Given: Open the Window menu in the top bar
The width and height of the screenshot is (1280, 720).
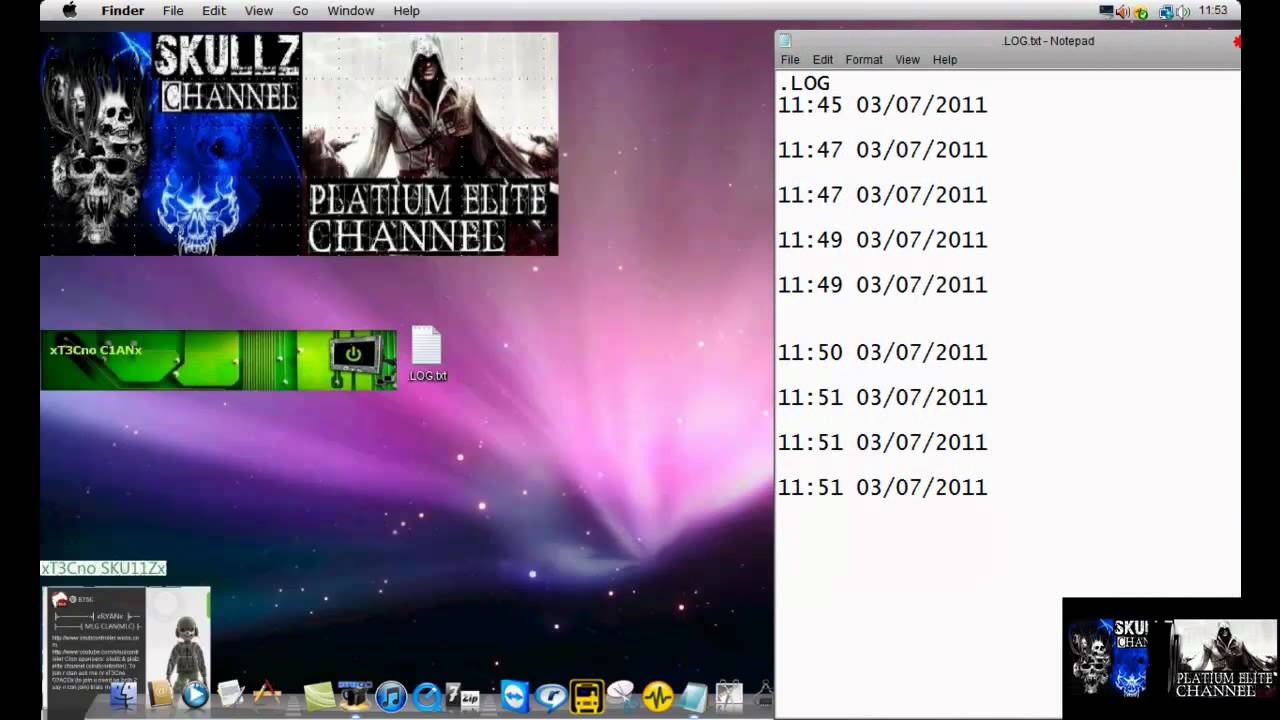Looking at the screenshot, I should (351, 11).
